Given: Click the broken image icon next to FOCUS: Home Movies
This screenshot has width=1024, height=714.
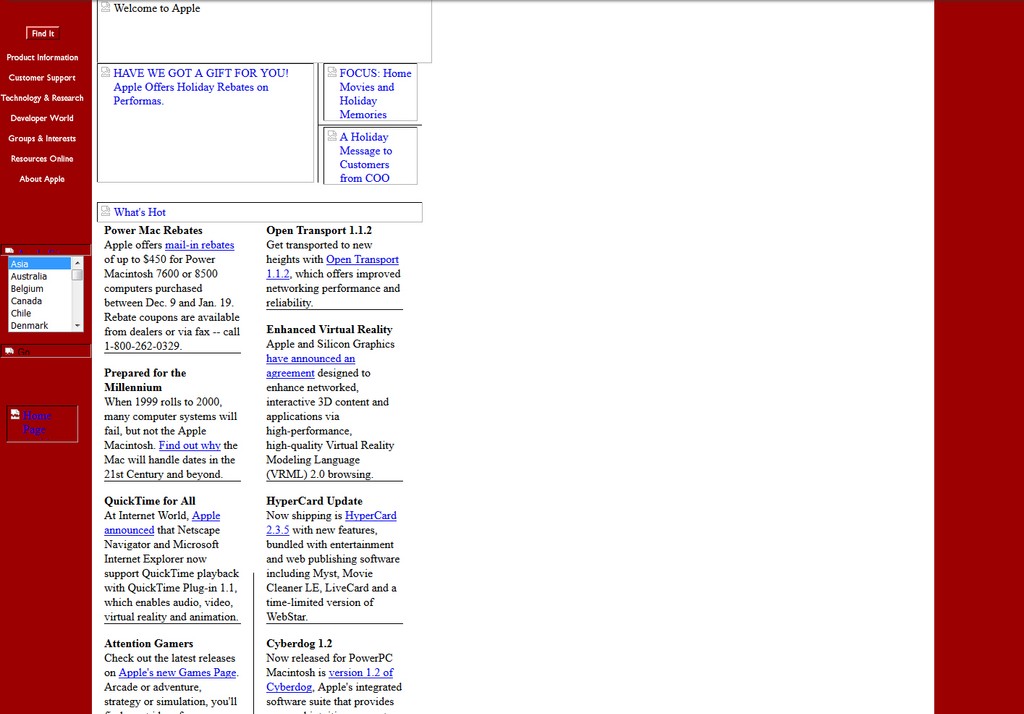Looking at the screenshot, I should (x=332, y=73).
